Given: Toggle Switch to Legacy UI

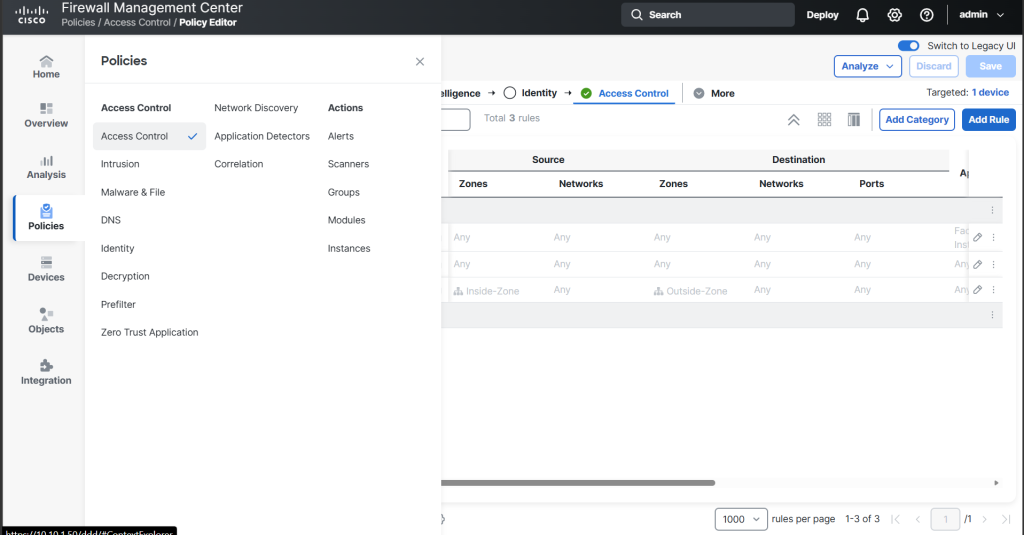Looking at the screenshot, I should [908, 46].
